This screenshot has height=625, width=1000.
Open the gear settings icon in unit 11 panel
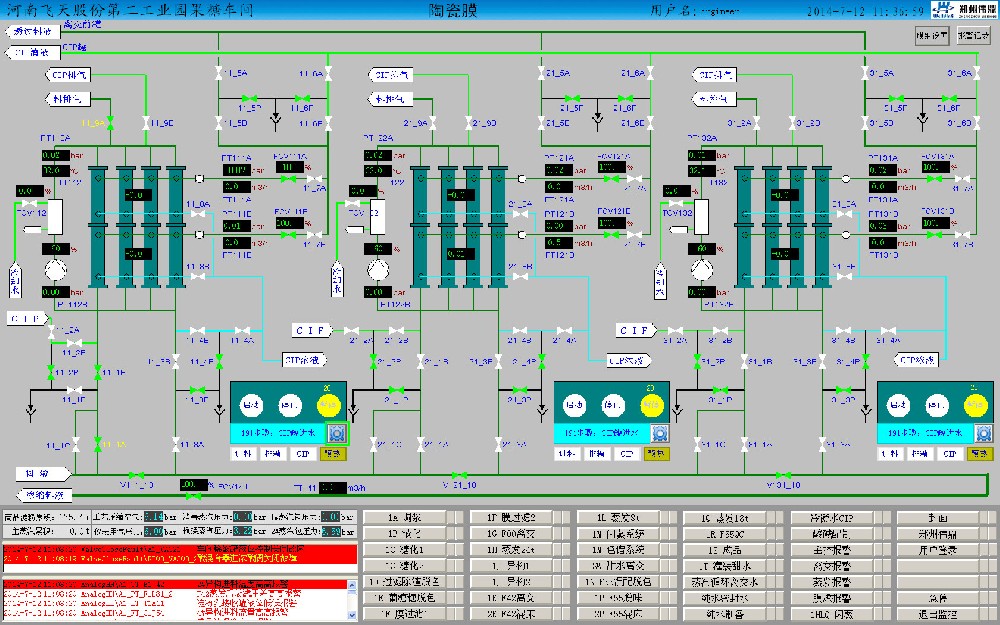pos(337,433)
